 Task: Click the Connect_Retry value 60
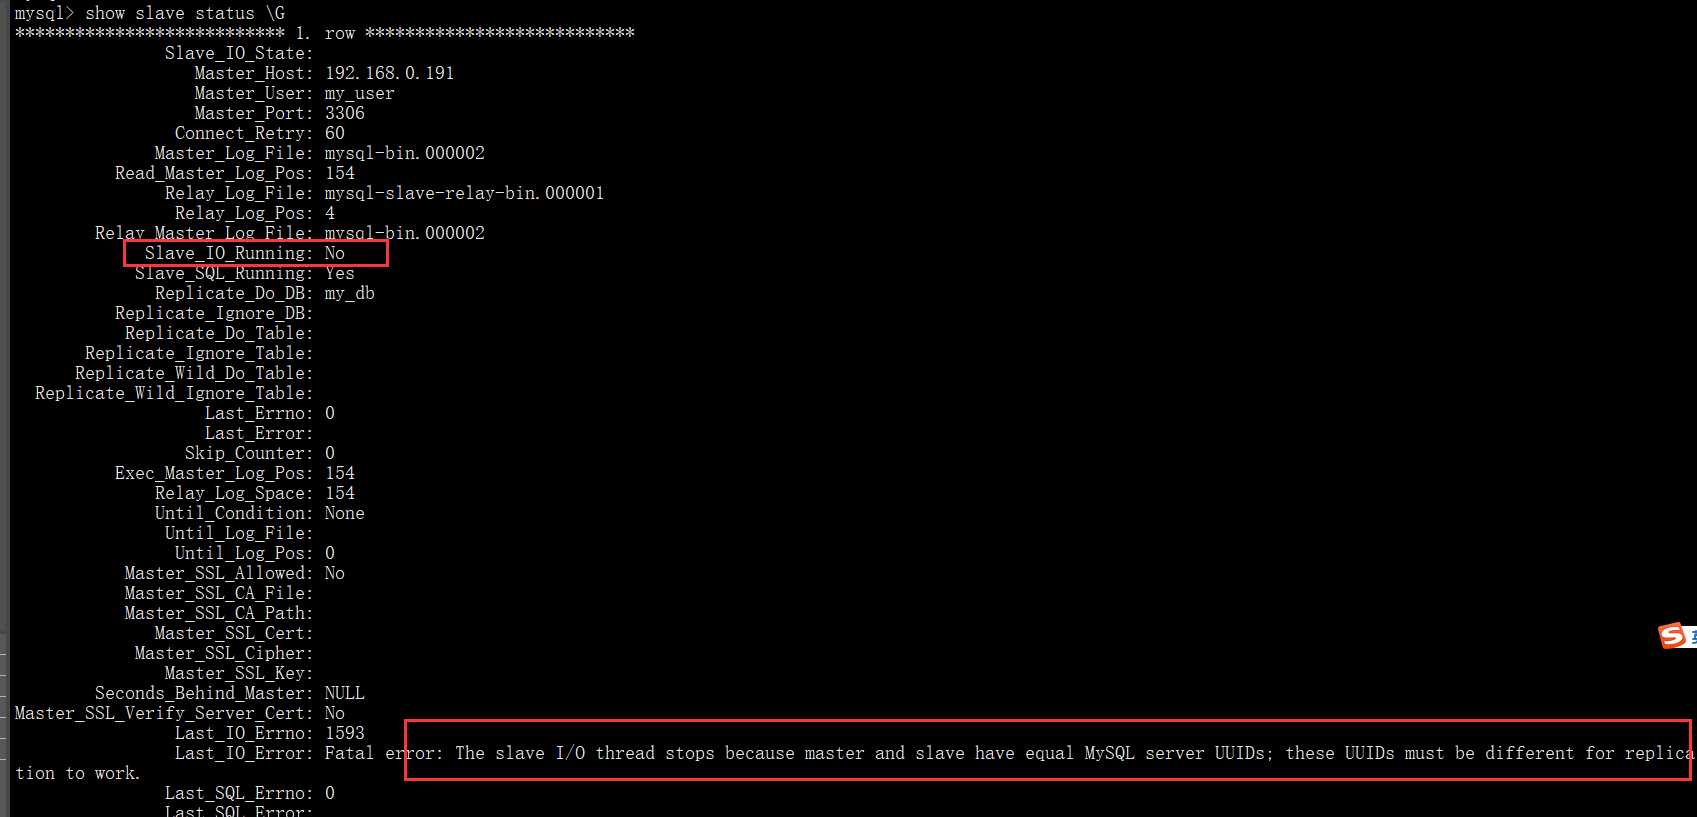point(334,133)
